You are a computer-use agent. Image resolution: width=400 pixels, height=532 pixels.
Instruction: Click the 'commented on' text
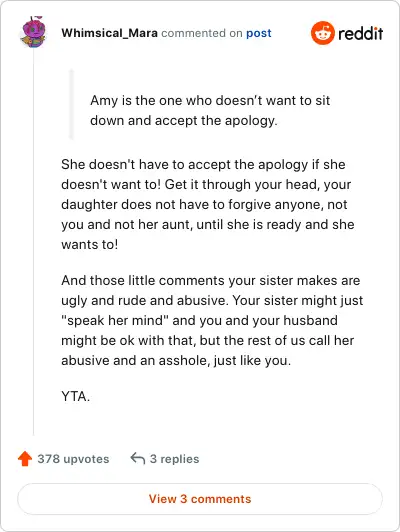[202, 33]
